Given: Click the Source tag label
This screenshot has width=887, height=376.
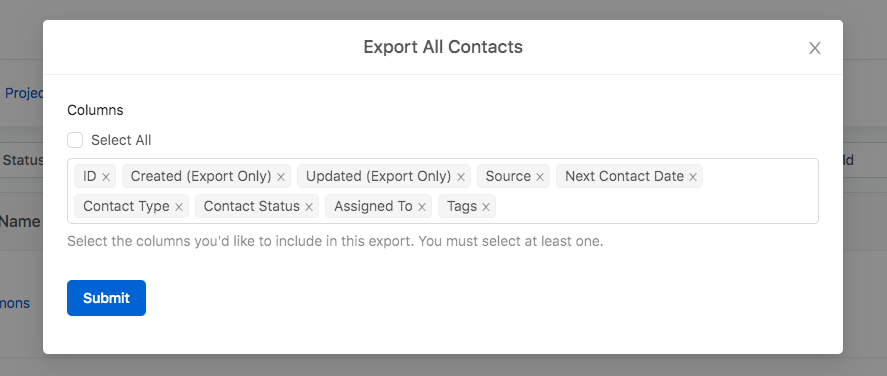Looking at the screenshot, I should 508,176.
